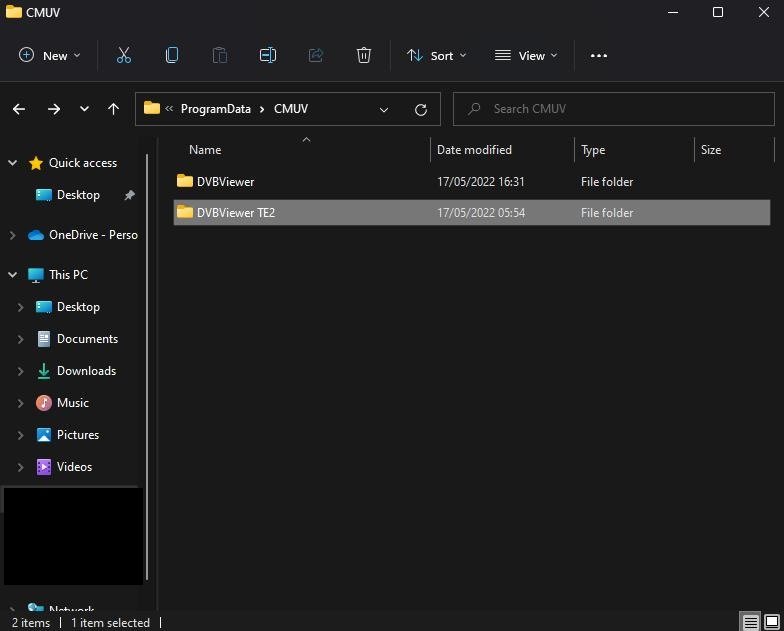This screenshot has height=631, width=784.
Task: Open the New item dropdown
Action: point(50,56)
